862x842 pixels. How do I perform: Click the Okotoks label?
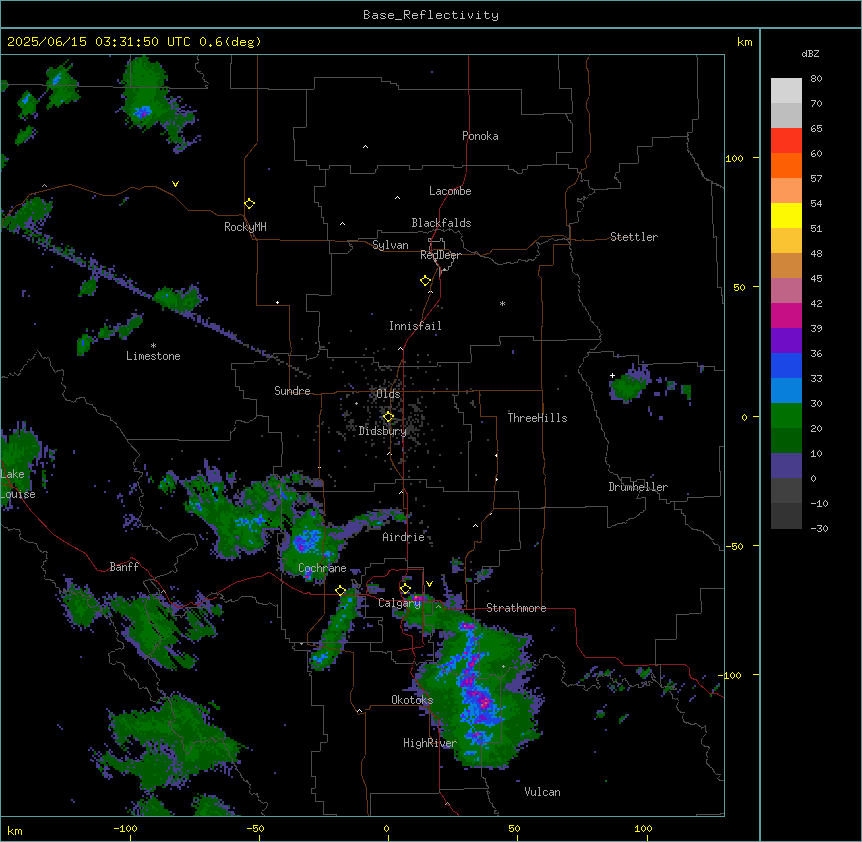[x=412, y=700]
